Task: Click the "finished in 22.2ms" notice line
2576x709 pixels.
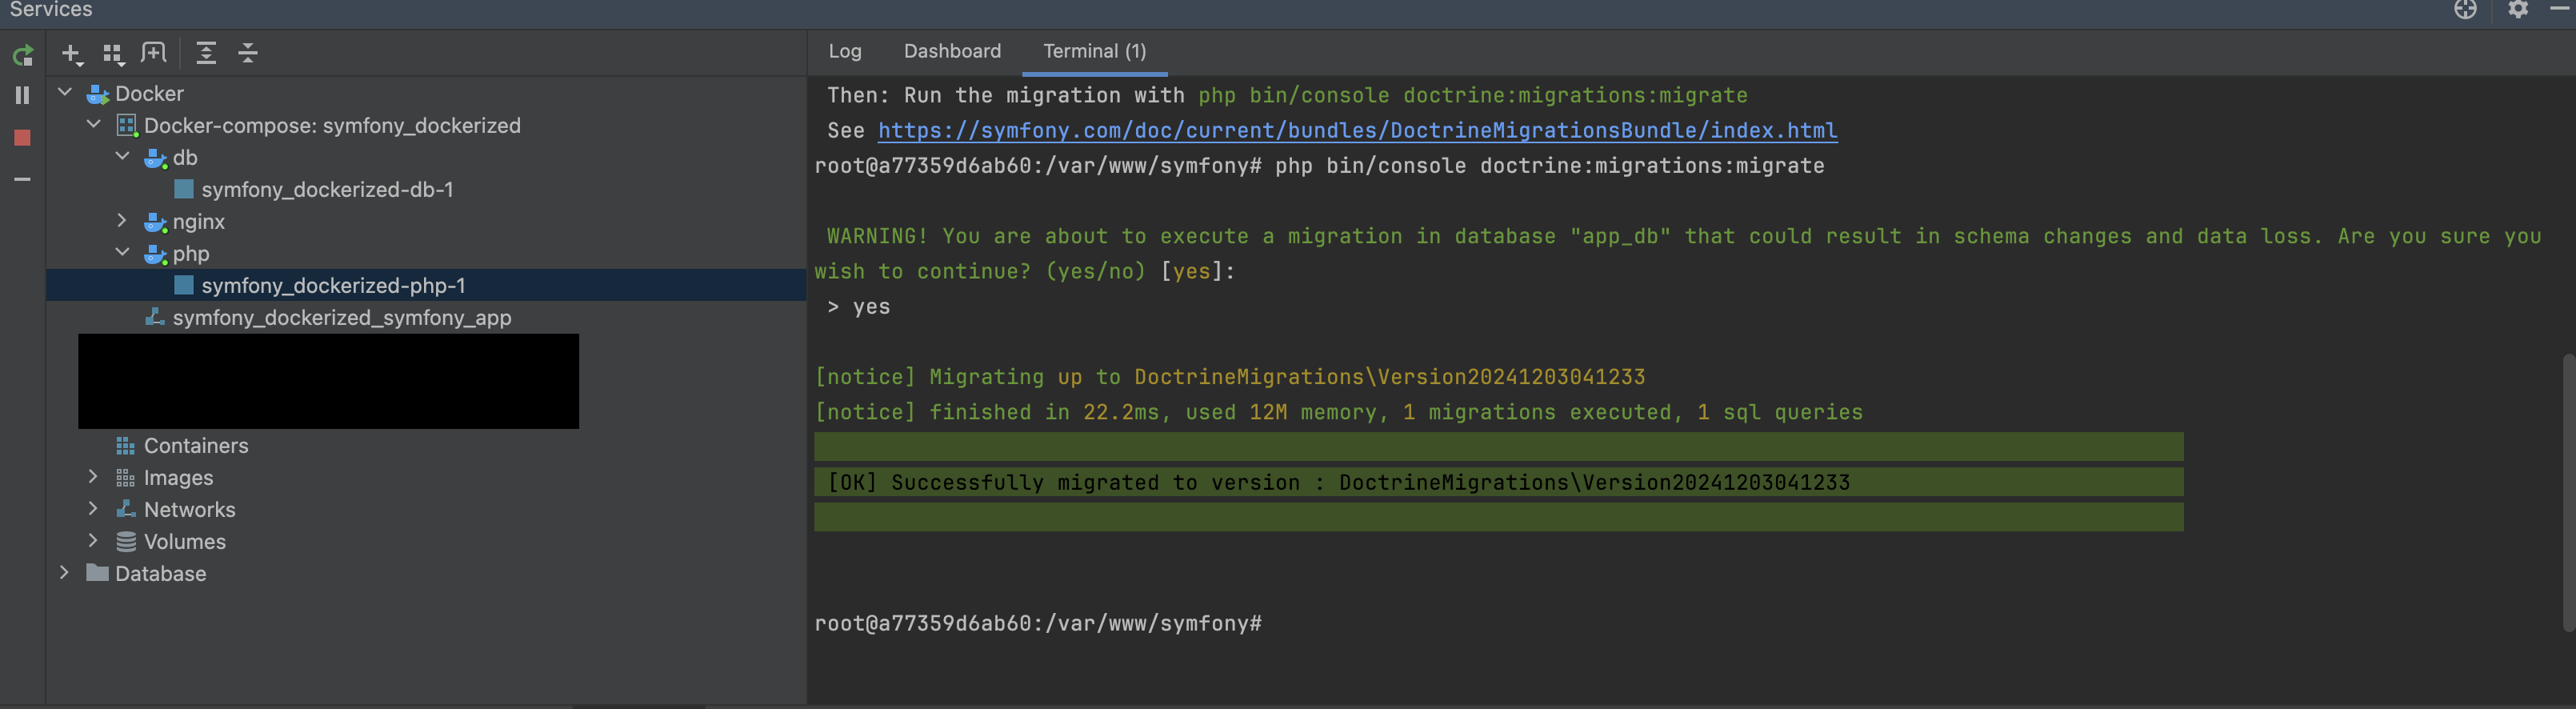Action: (x=1339, y=412)
